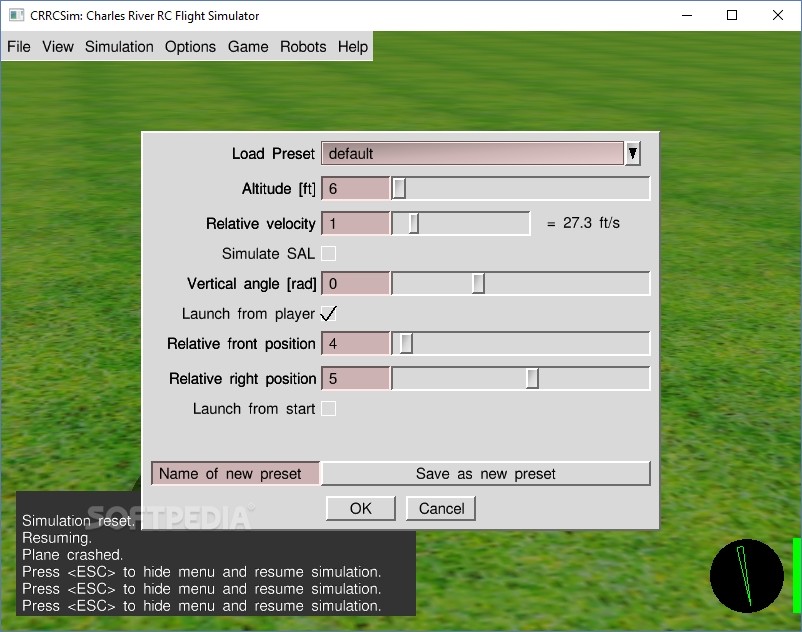Open the Options menu

(190, 47)
